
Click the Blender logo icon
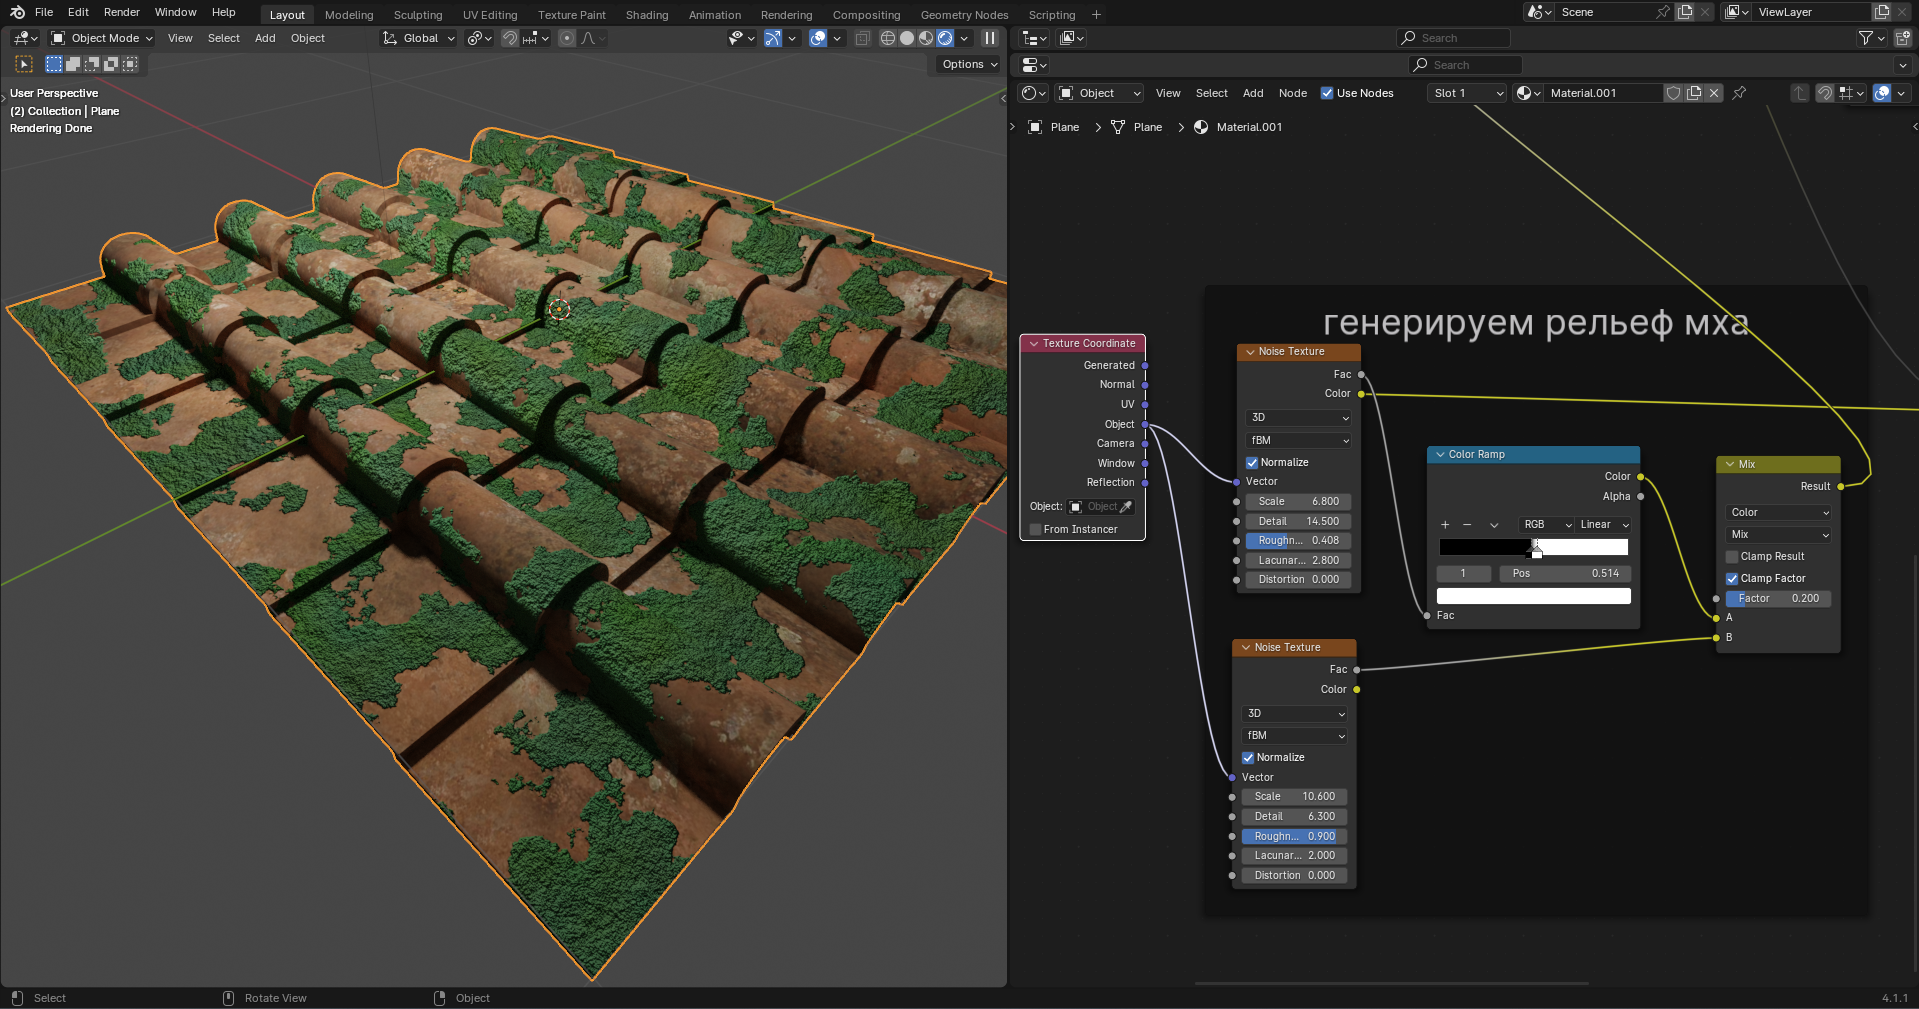(17, 12)
